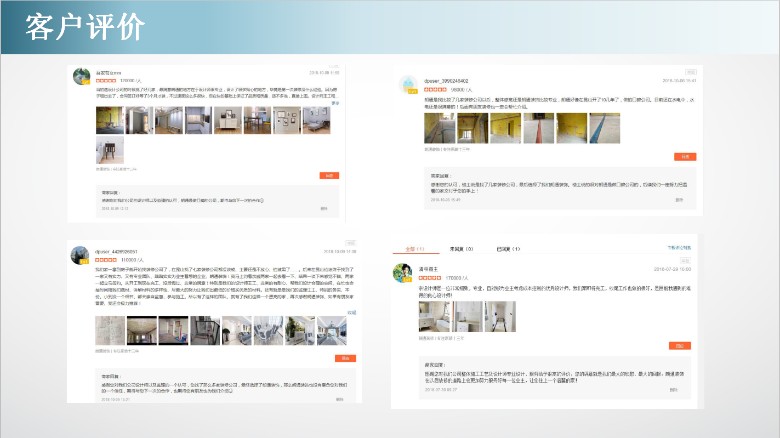
Task: Open first yellow-wall photo in top-left review
Action: click(109, 121)
